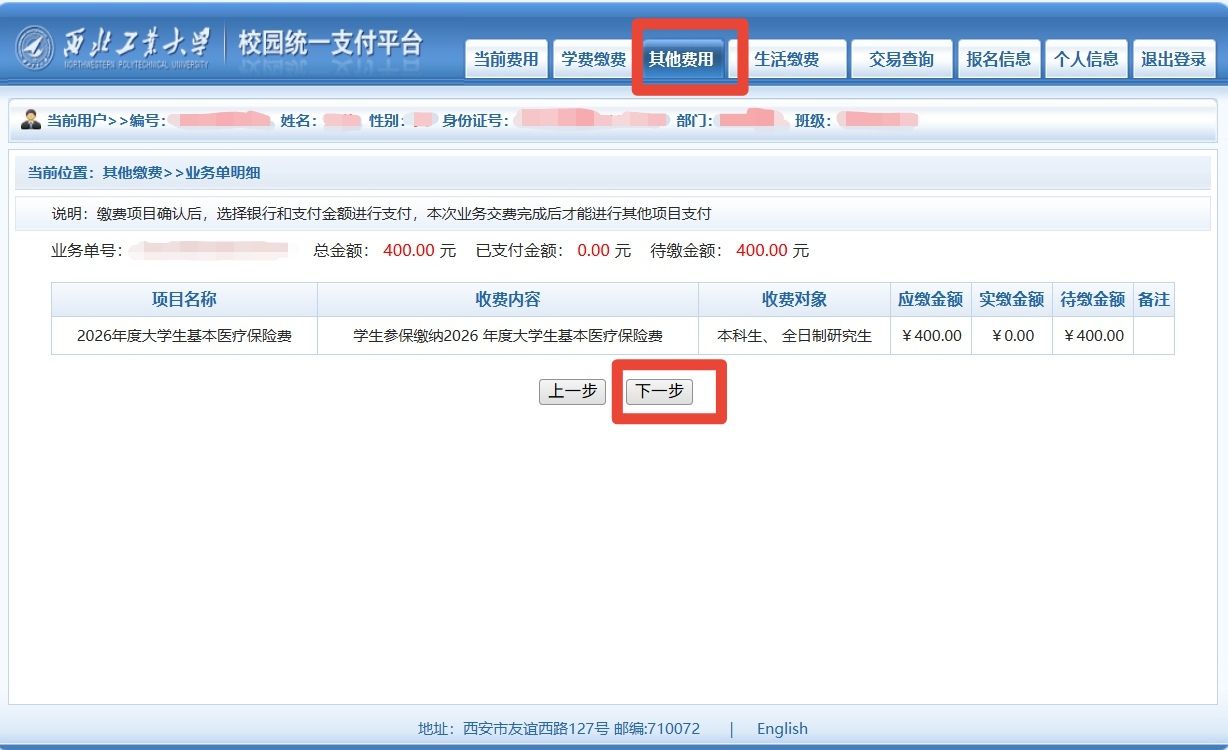The image size is (1228, 750).
Task: Click the 项目名称 column header
Action: coord(184,299)
